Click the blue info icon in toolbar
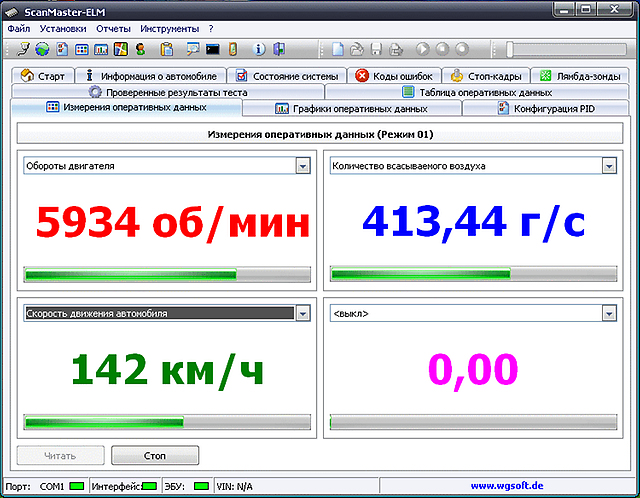Screen dimensions: 640x498 pos(259,49)
